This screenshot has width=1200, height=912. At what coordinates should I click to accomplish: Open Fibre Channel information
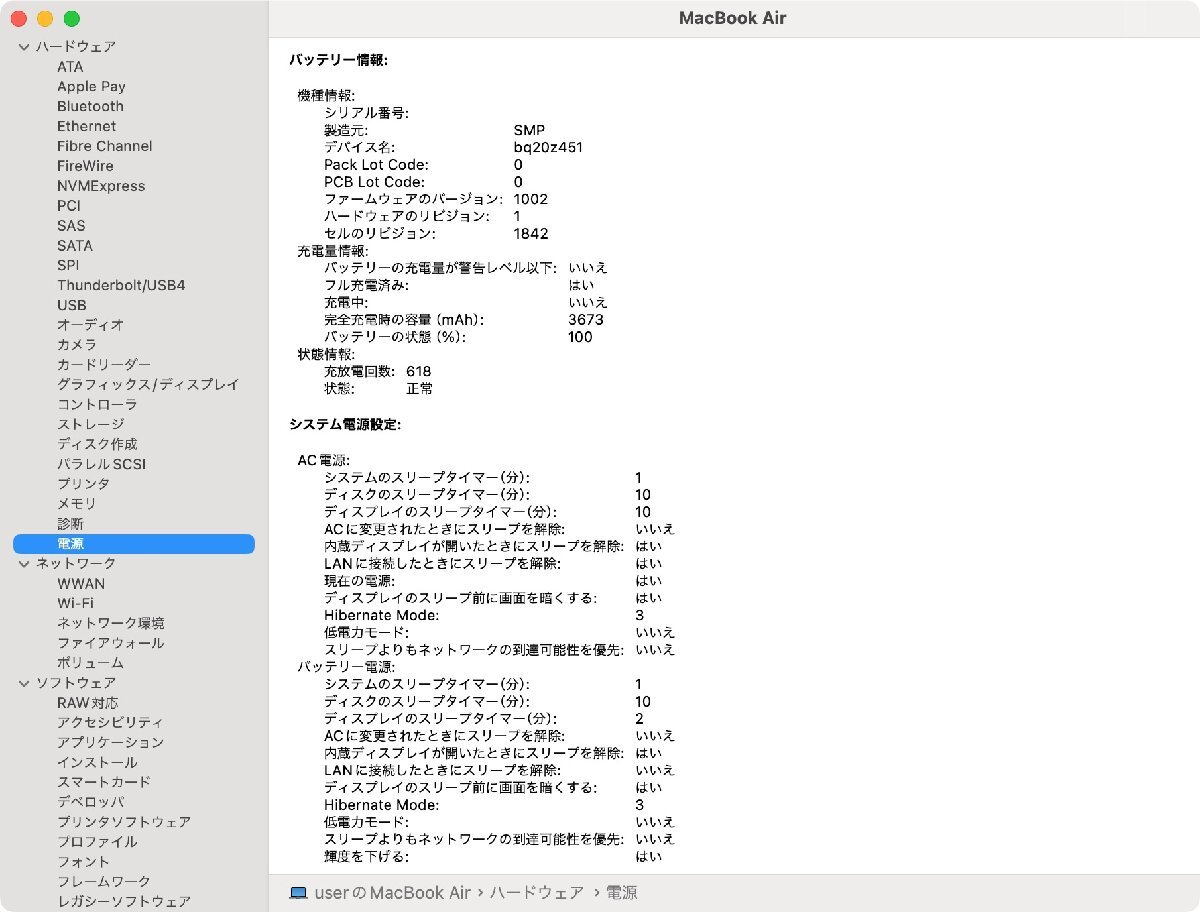(105, 146)
